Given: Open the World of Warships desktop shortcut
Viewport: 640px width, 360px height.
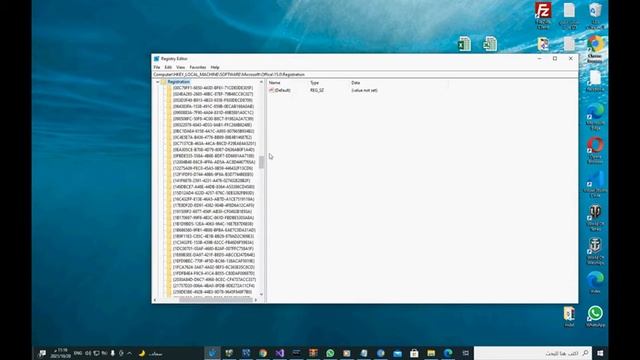Looking at the screenshot, I should click(x=595, y=251).
